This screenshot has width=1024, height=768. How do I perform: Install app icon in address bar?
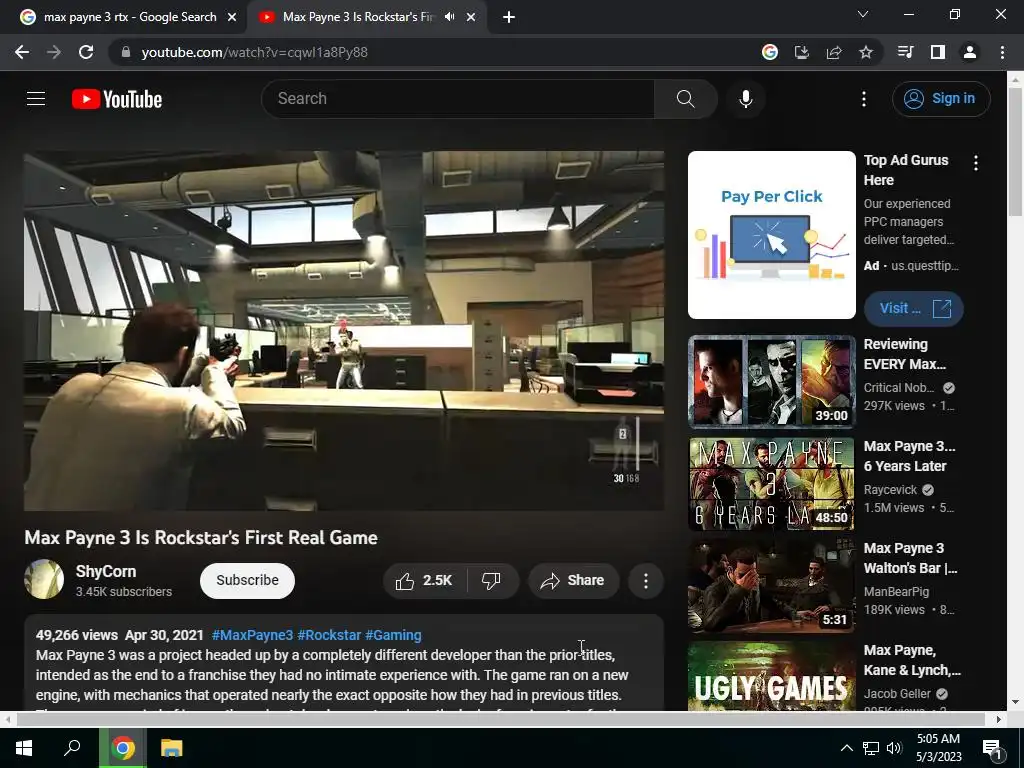pos(801,52)
